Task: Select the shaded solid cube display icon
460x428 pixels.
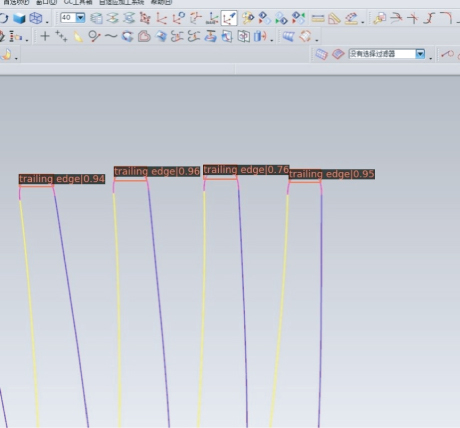Action: click(19, 18)
